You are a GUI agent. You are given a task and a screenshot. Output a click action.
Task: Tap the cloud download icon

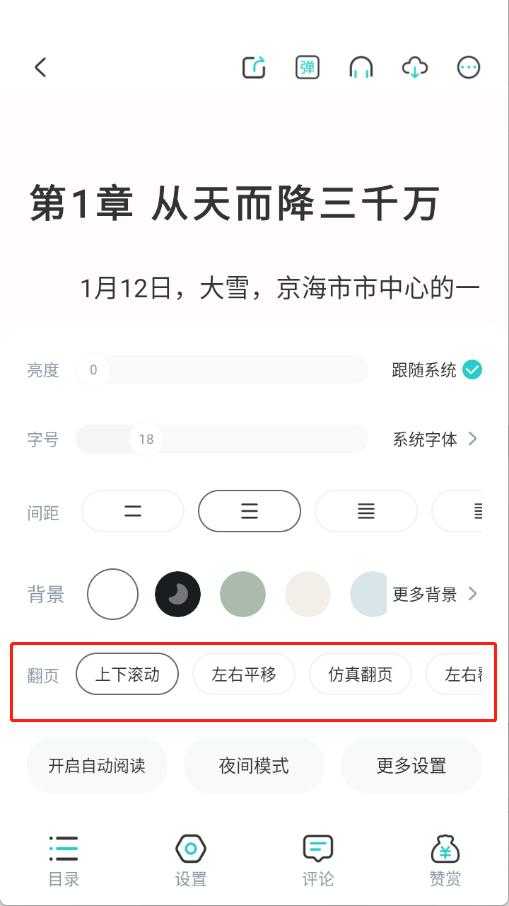point(415,68)
